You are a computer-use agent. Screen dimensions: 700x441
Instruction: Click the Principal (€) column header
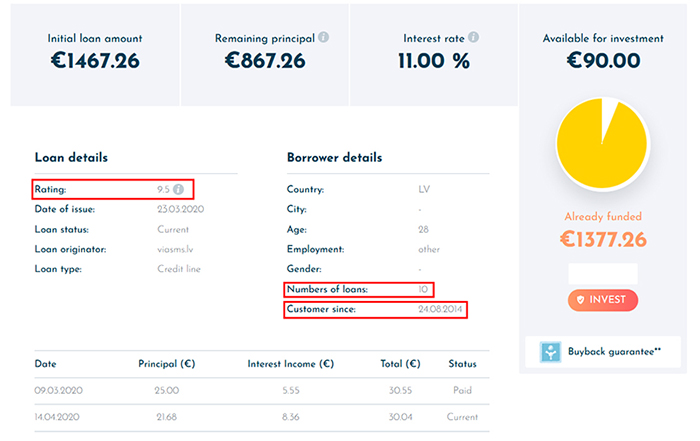click(x=167, y=364)
